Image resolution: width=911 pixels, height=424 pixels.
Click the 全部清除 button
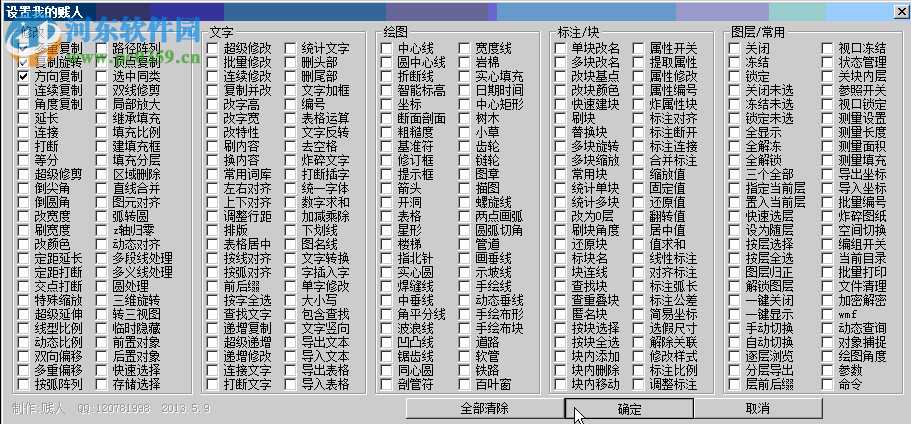point(485,408)
